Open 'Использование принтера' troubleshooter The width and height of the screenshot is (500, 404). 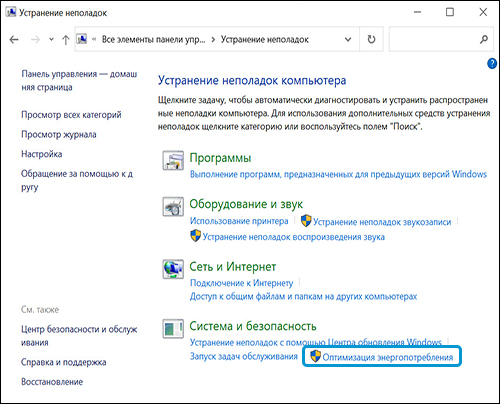(239, 221)
